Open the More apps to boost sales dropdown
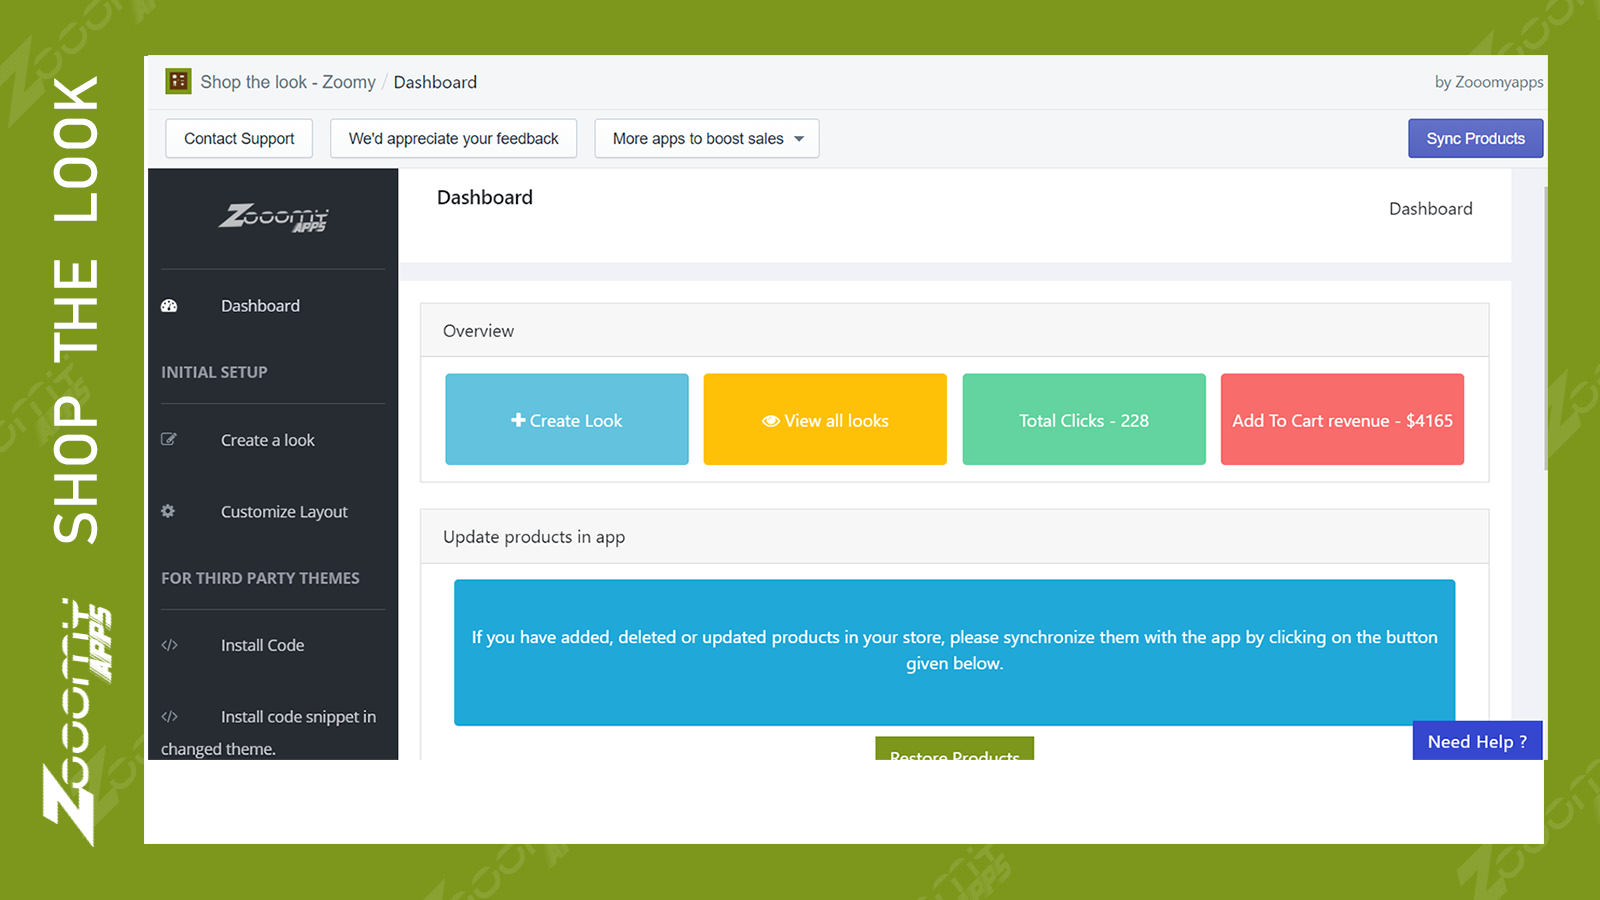 tap(707, 139)
